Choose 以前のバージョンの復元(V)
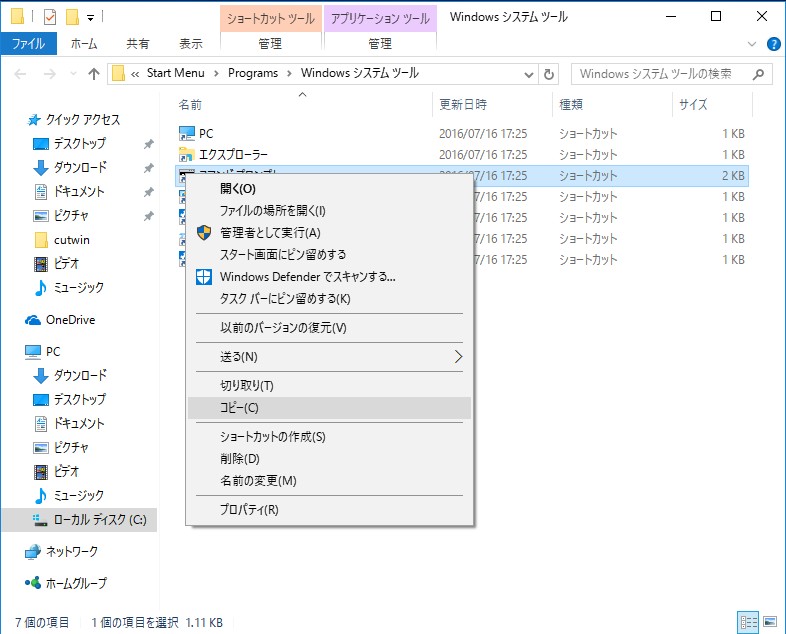This screenshot has height=634, width=786. click(329, 328)
